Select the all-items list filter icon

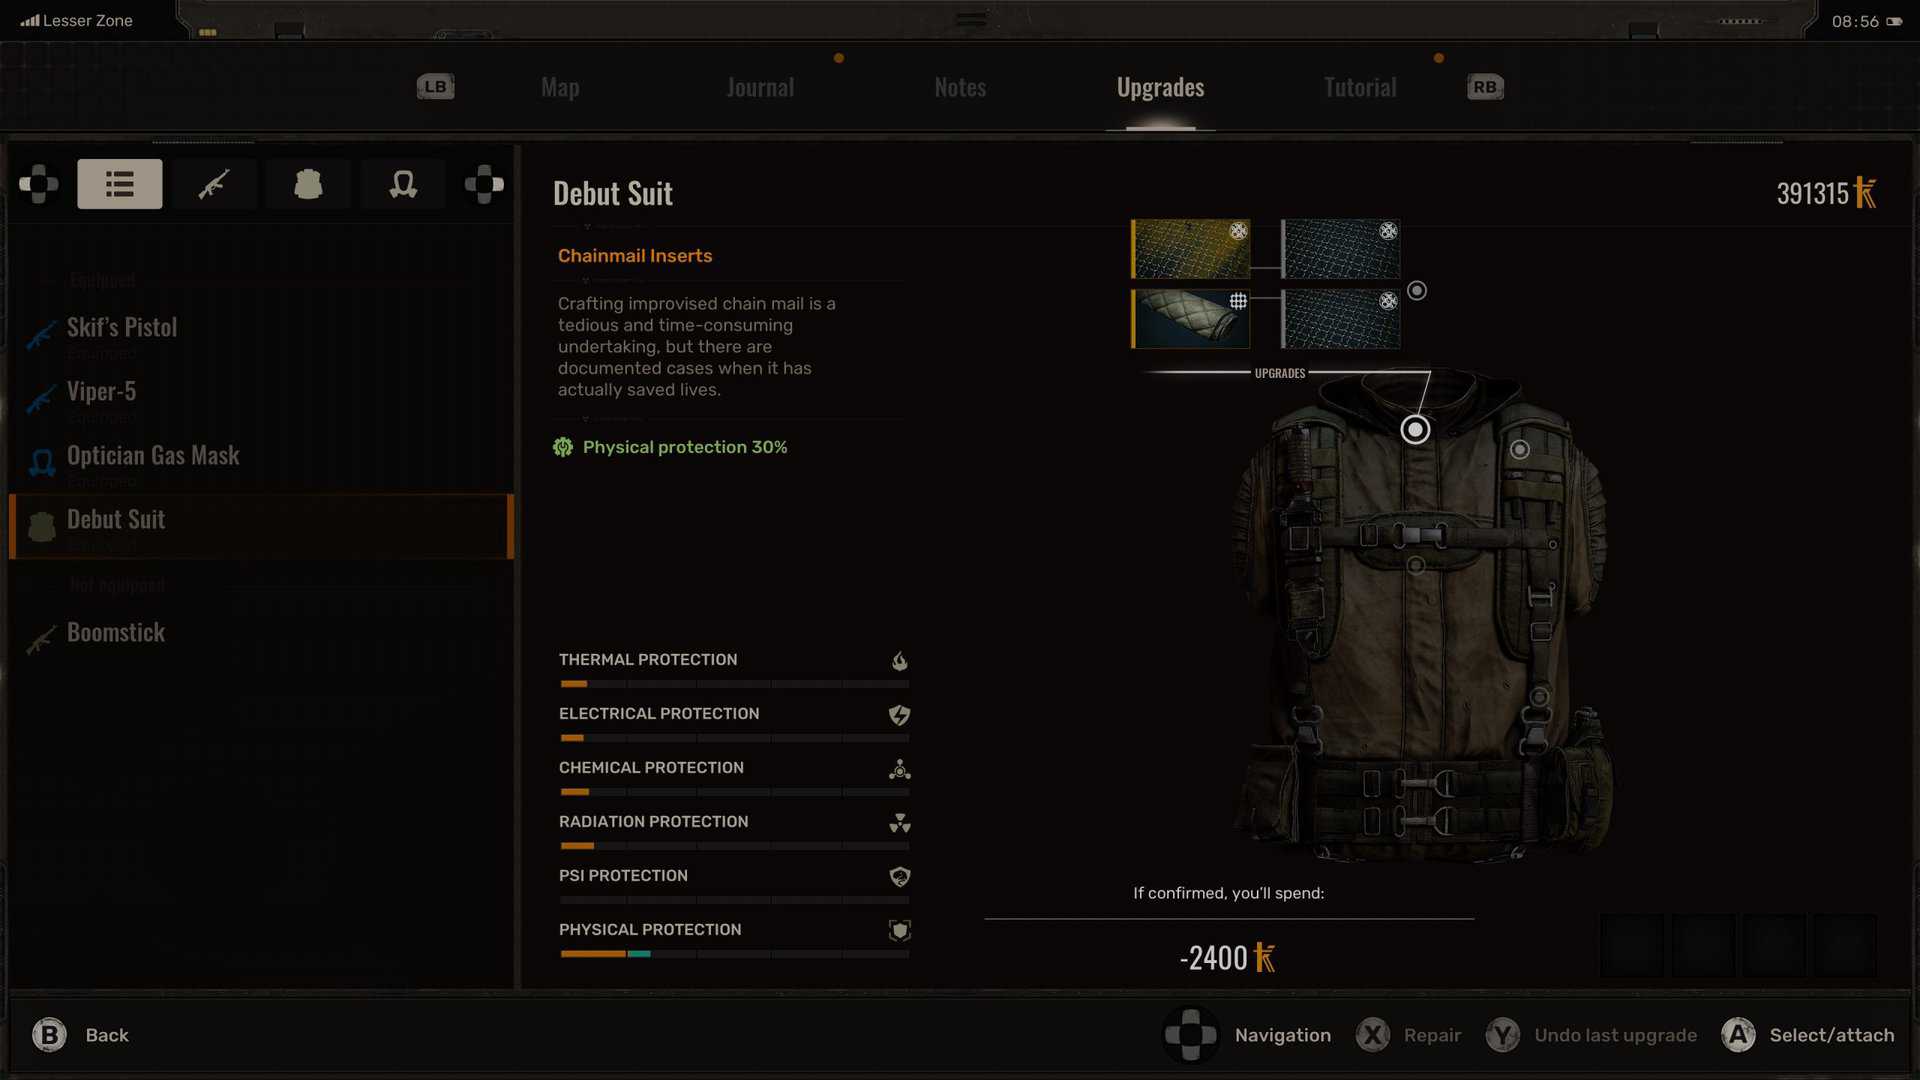point(120,184)
